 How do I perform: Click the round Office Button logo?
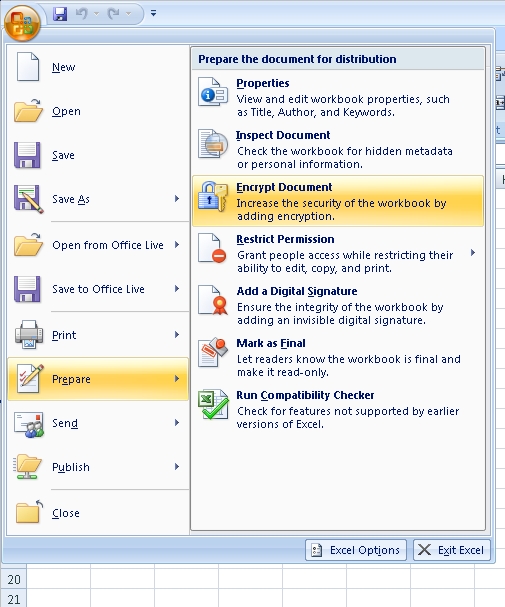(22, 23)
